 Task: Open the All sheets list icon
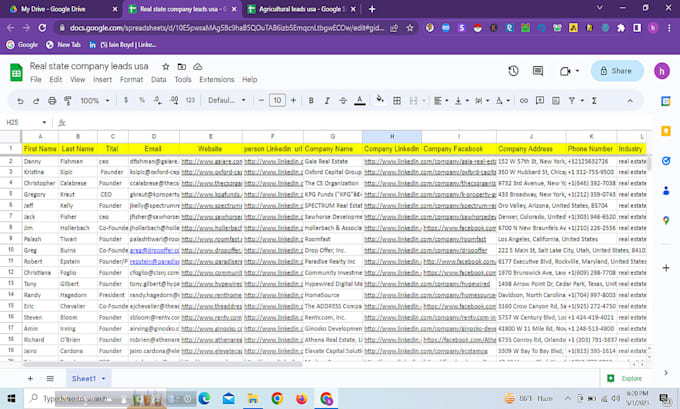click(x=50, y=379)
